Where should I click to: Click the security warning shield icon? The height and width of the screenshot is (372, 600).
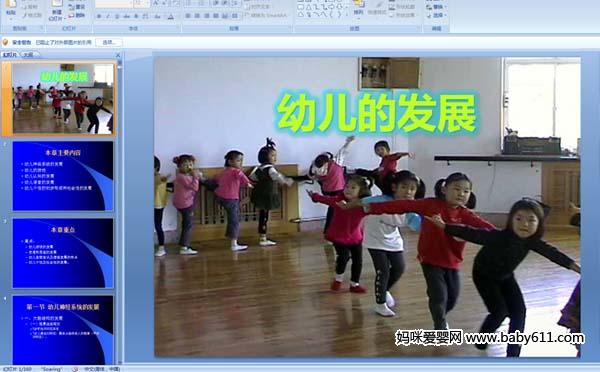tap(5, 42)
